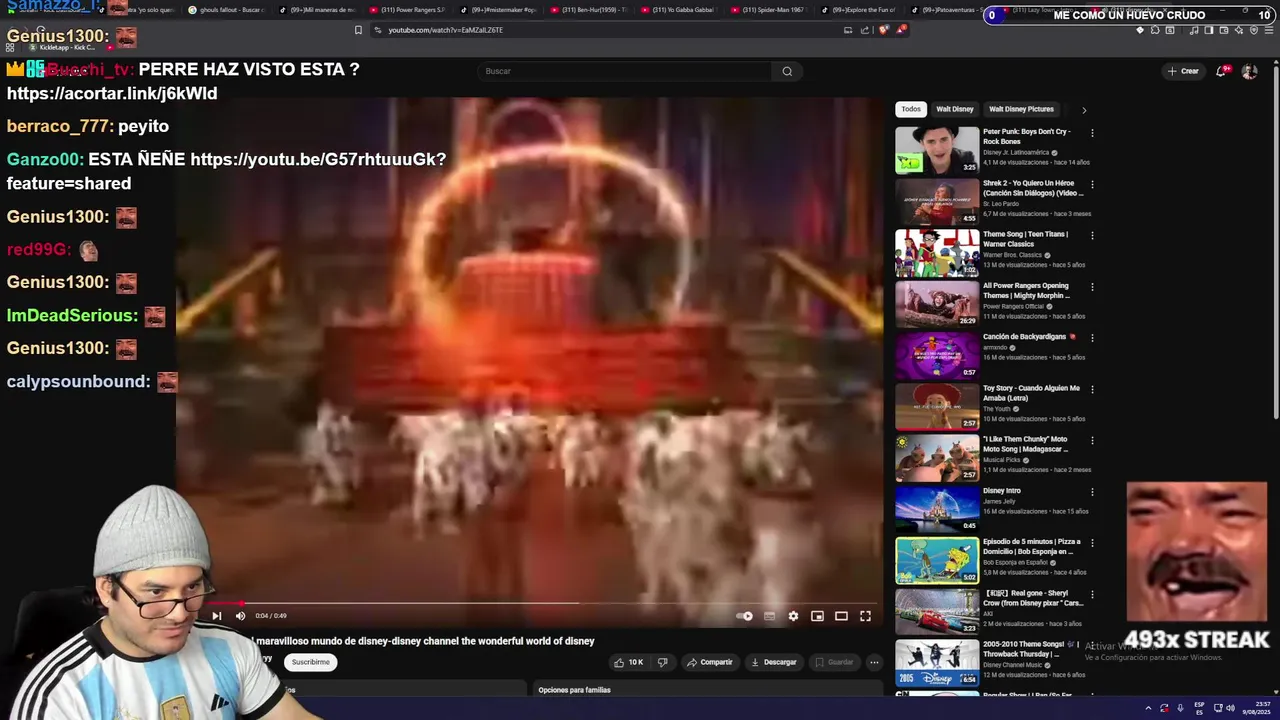Enter fullscreen on the video player

point(865,616)
